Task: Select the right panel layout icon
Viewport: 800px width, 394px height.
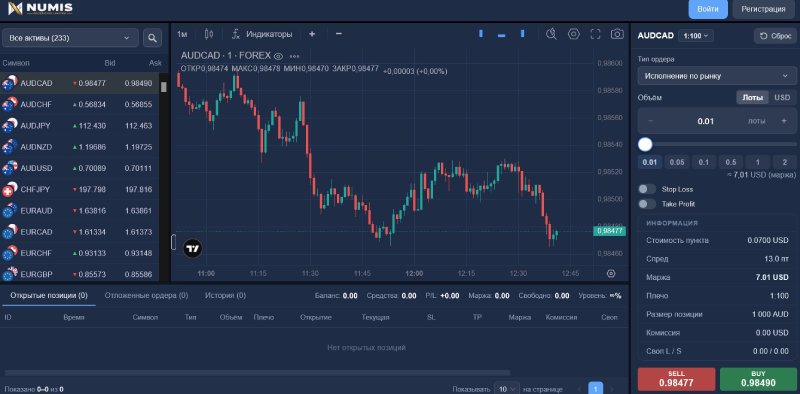Action: [x=522, y=34]
